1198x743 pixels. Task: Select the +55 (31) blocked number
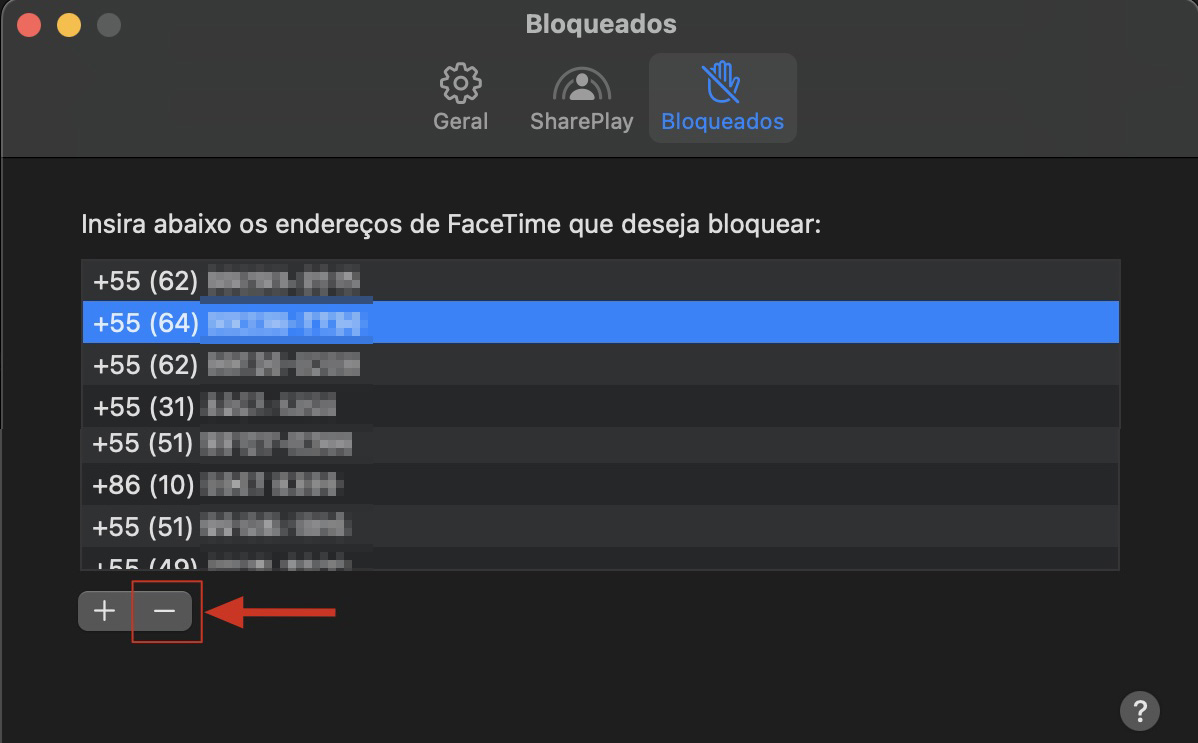(x=300, y=404)
